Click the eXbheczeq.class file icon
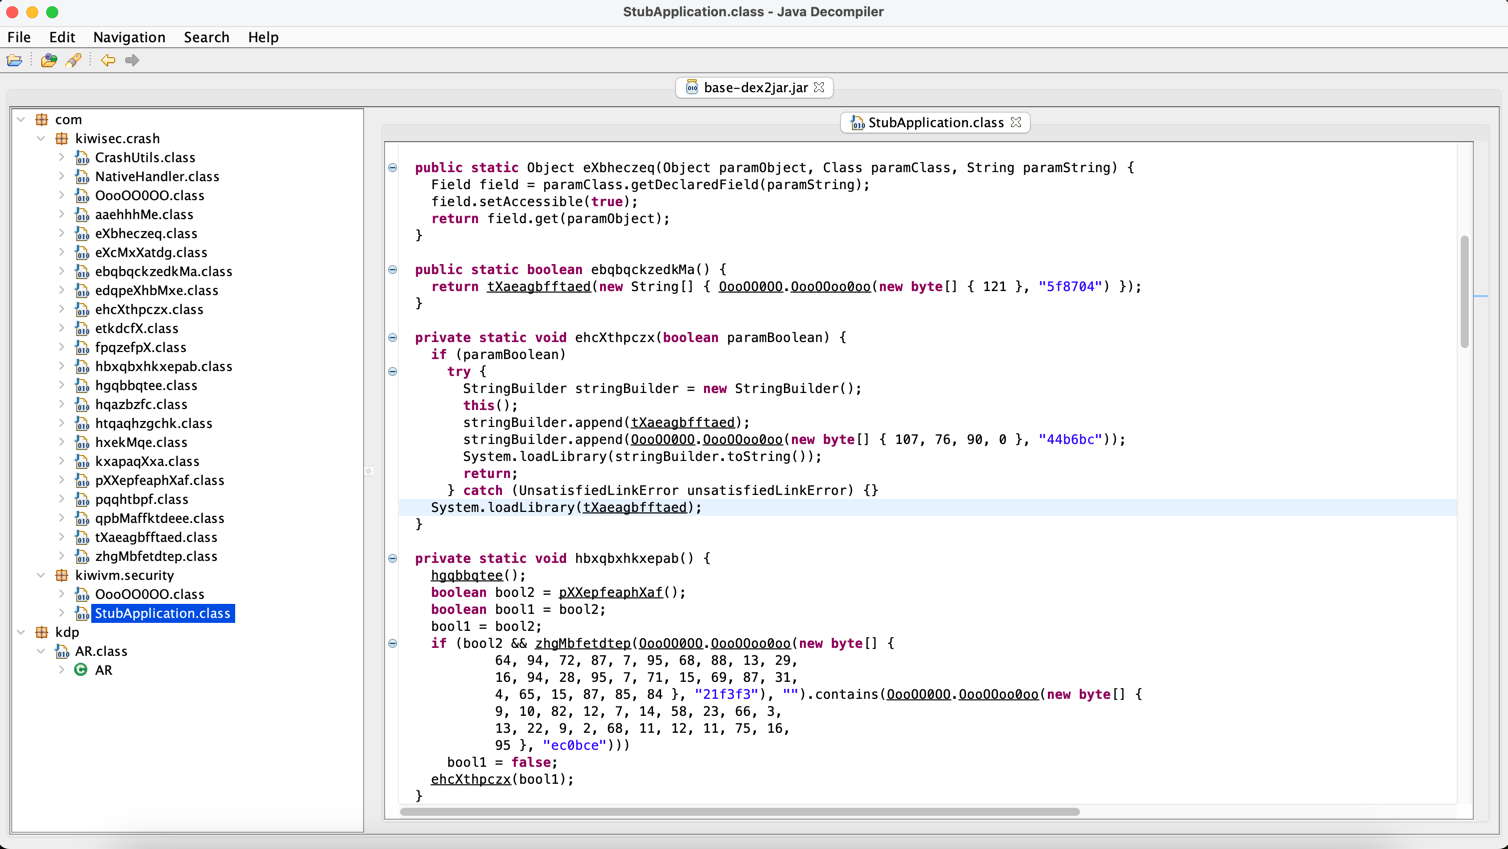The image size is (1508, 849). point(82,233)
